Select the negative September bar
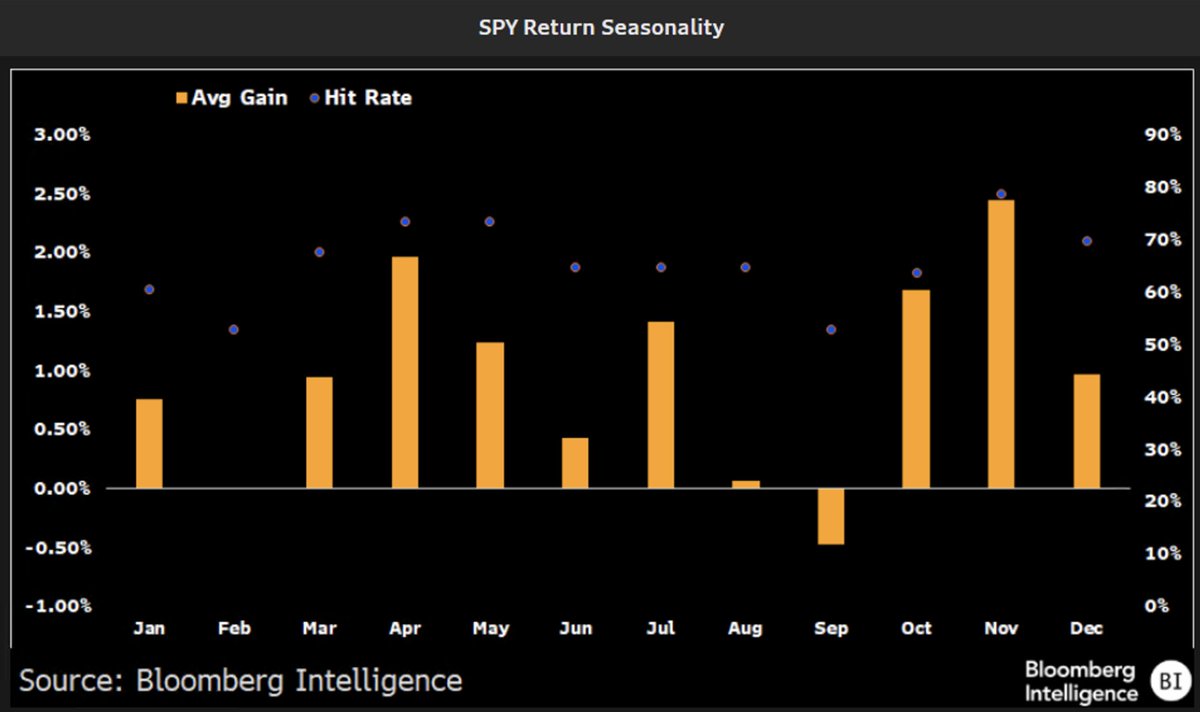 [x=831, y=516]
